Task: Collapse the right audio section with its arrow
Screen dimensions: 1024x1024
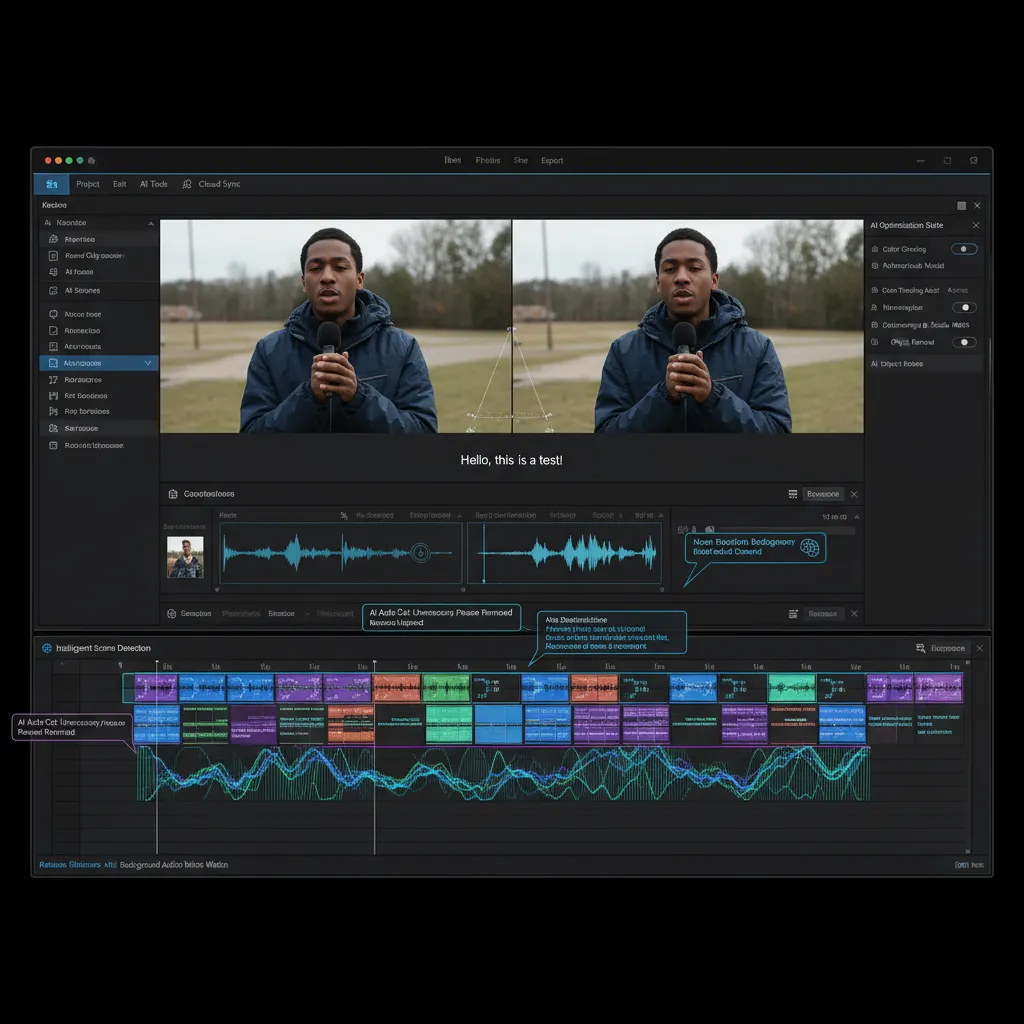Action: pyautogui.click(x=856, y=517)
